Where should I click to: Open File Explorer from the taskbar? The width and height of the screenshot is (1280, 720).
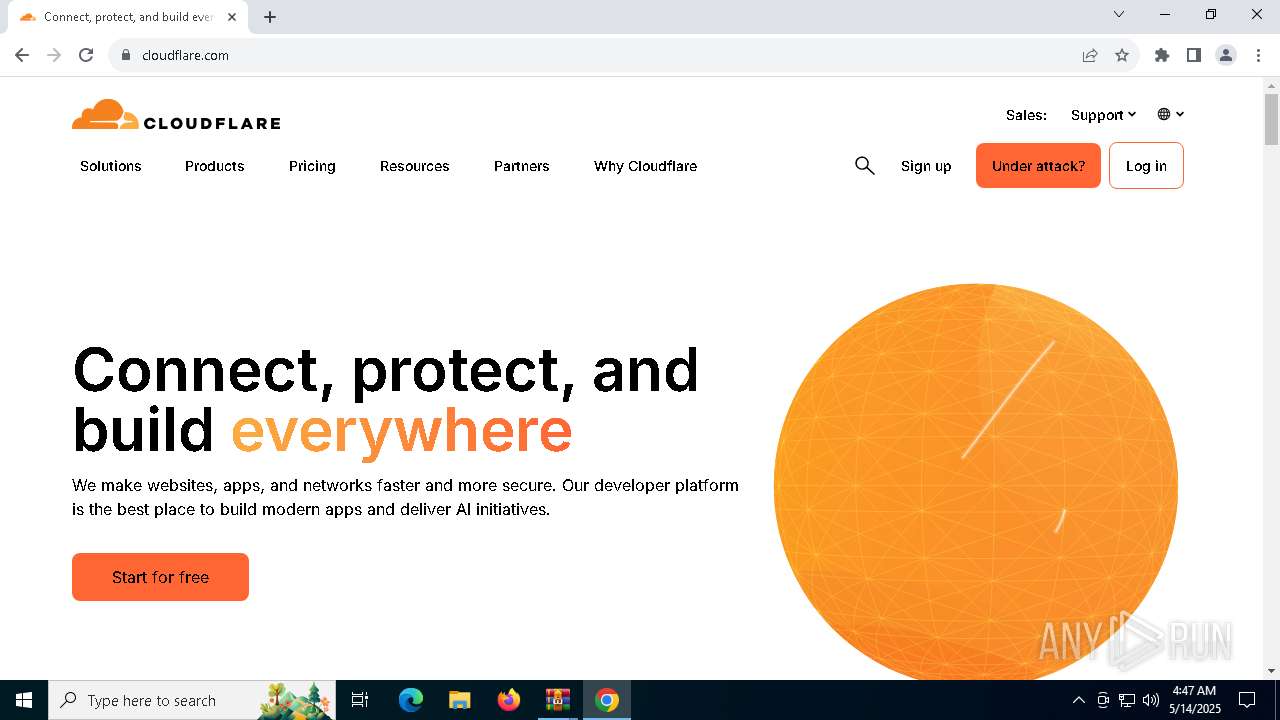tap(459, 700)
